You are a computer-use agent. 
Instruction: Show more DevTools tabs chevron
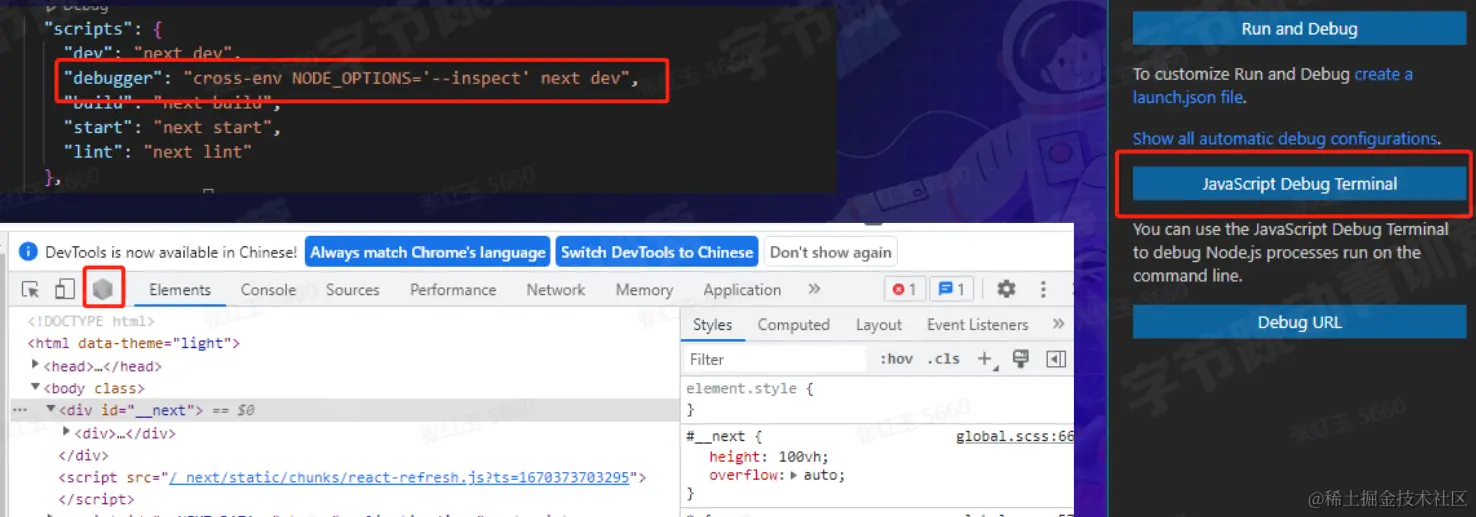click(x=814, y=289)
